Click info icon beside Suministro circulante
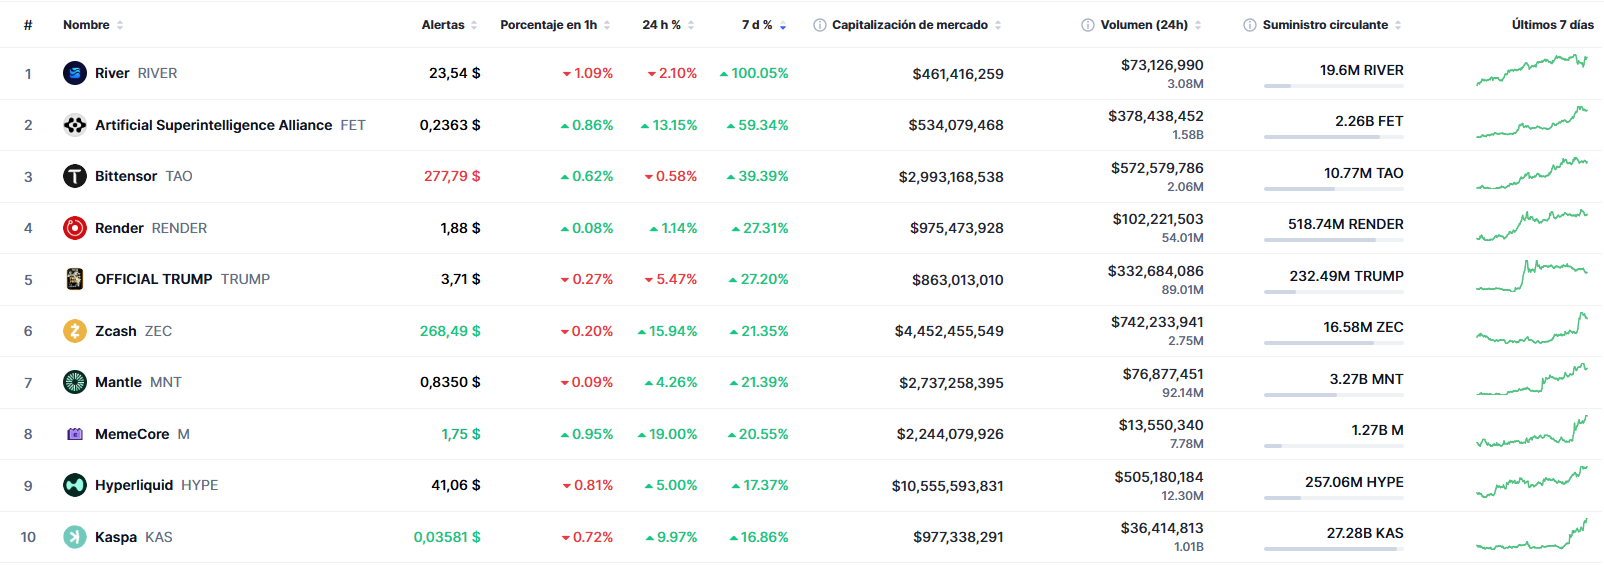 point(1250,25)
